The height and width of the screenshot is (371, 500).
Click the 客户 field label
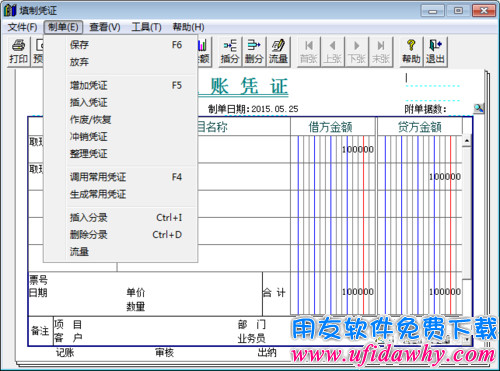(68, 338)
